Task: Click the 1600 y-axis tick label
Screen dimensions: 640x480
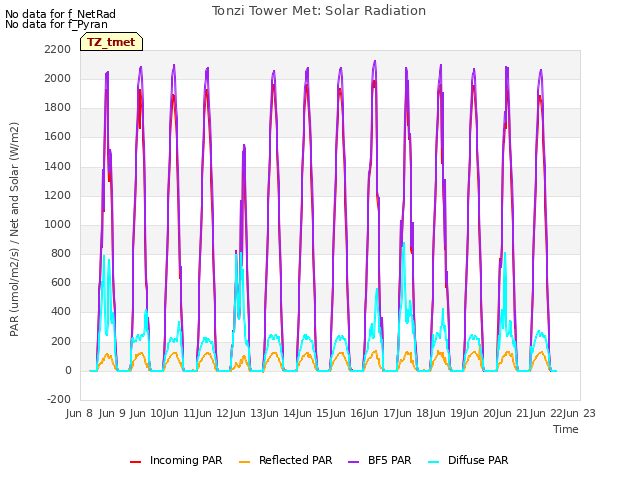Action: (x=58, y=137)
